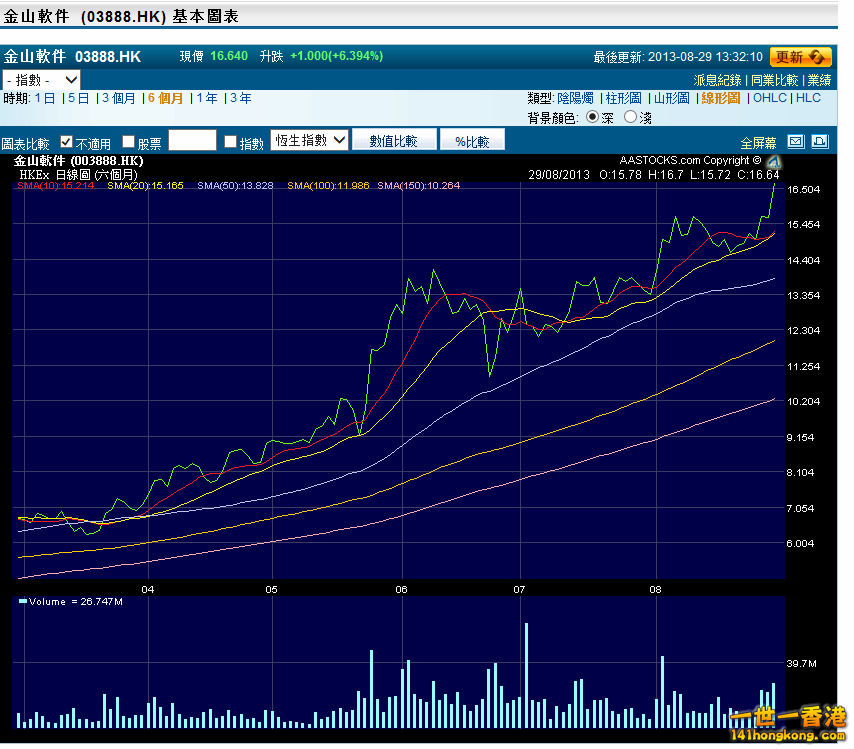Click the SMA(50):13.828 legend label
The image size is (854, 749).
pos(235,186)
